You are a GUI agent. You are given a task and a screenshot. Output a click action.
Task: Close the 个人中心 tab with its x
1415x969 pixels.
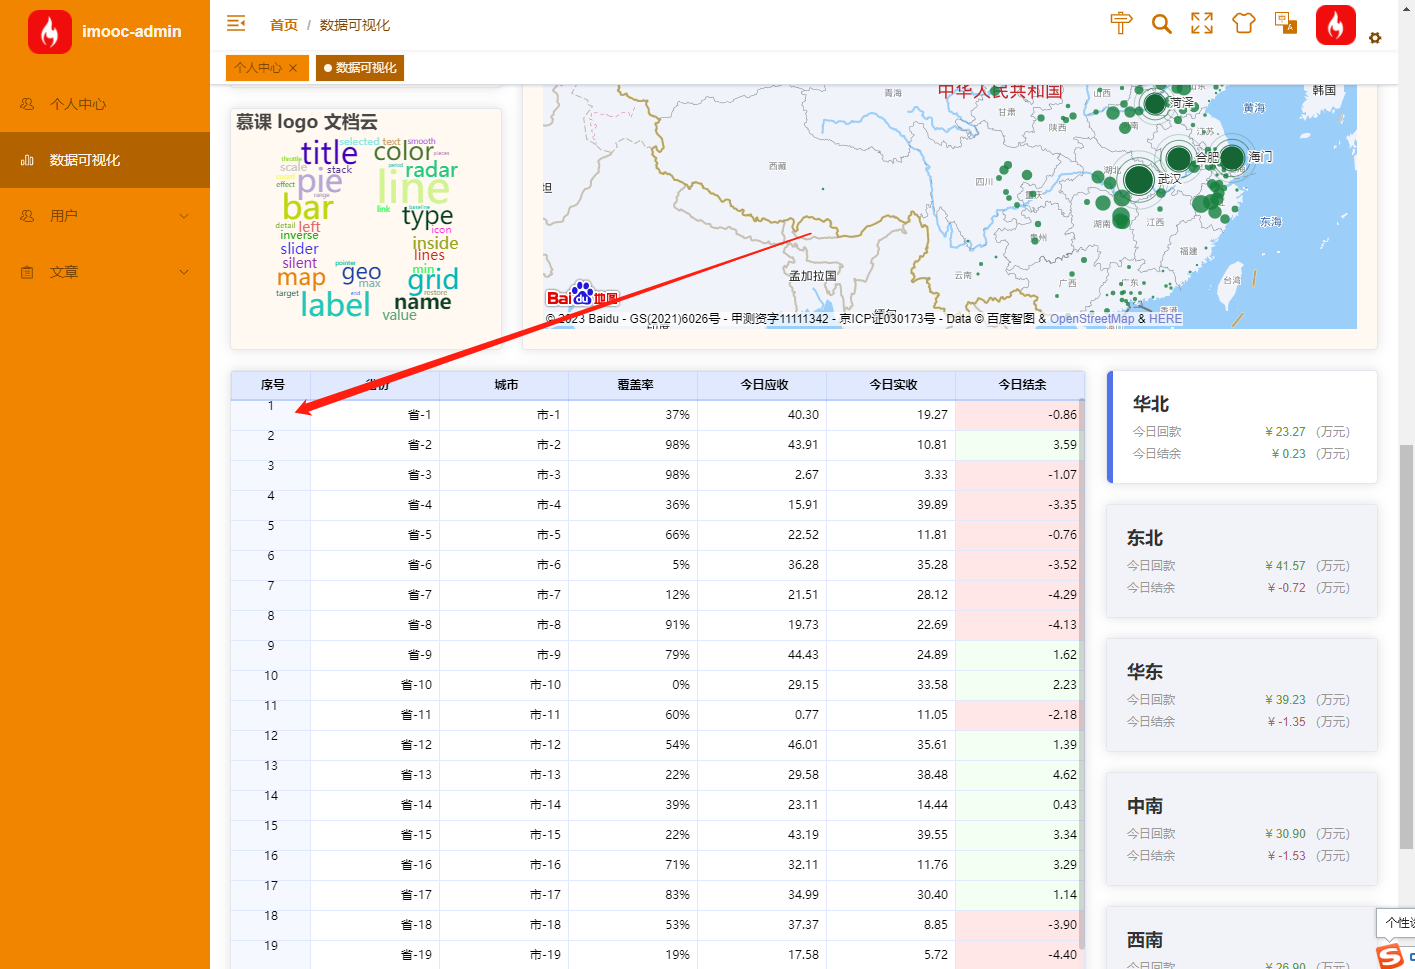tap(293, 68)
